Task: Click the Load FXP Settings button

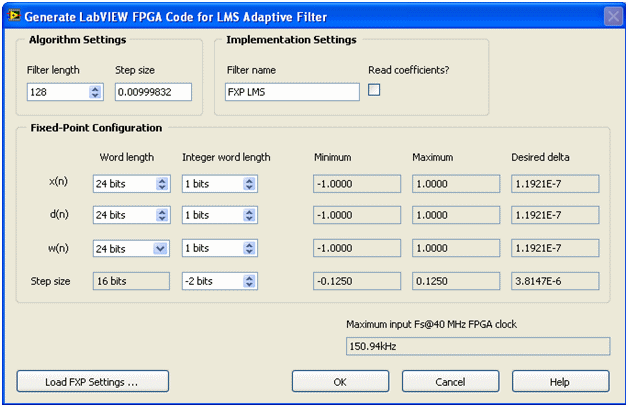Action: (93, 381)
